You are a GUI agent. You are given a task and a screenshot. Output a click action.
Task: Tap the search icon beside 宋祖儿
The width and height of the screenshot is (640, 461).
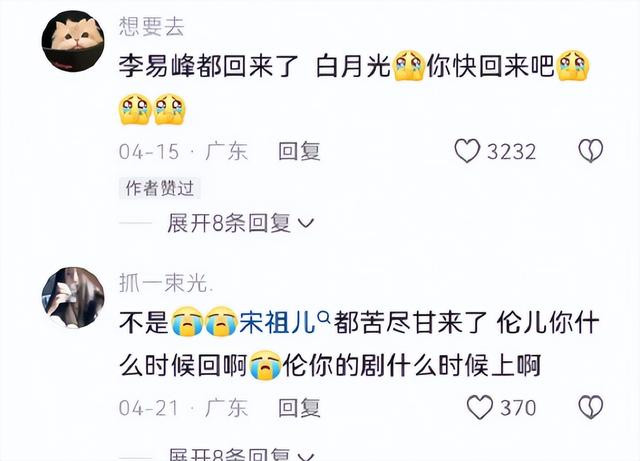click(324, 316)
